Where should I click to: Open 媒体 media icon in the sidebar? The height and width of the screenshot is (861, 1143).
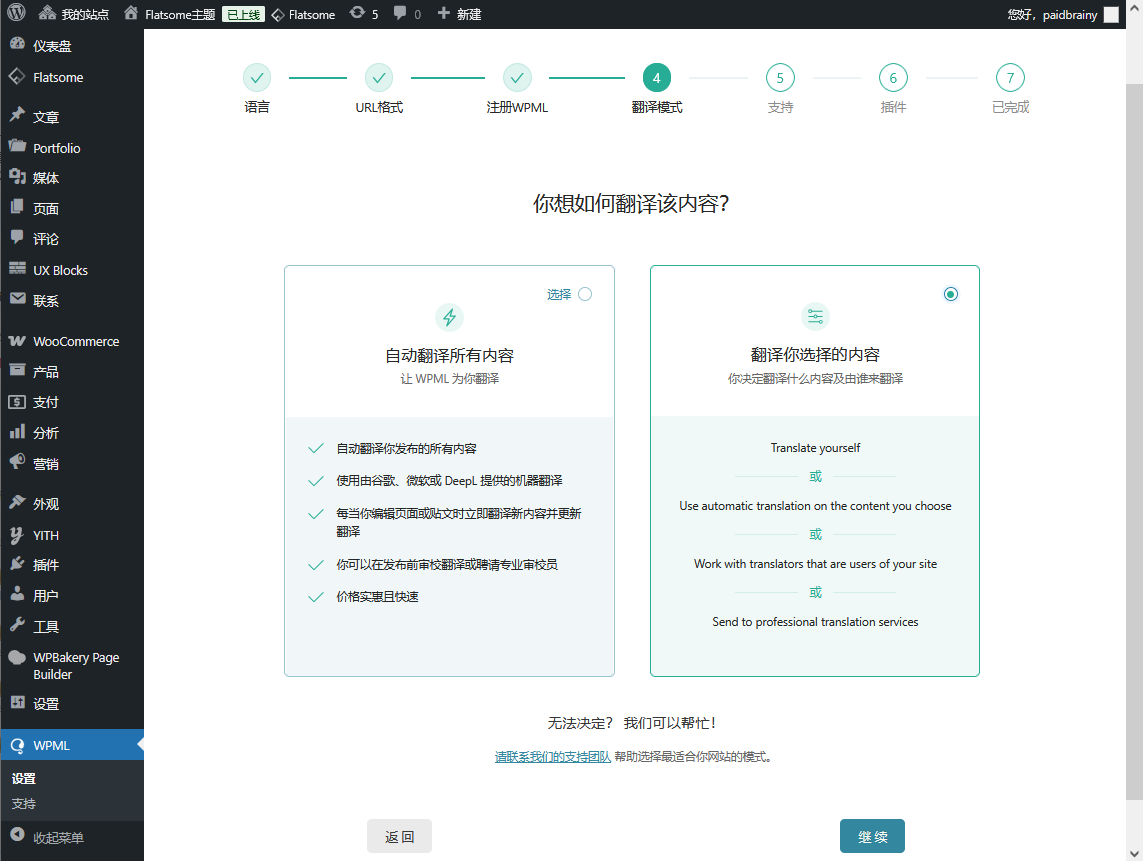click(17, 176)
